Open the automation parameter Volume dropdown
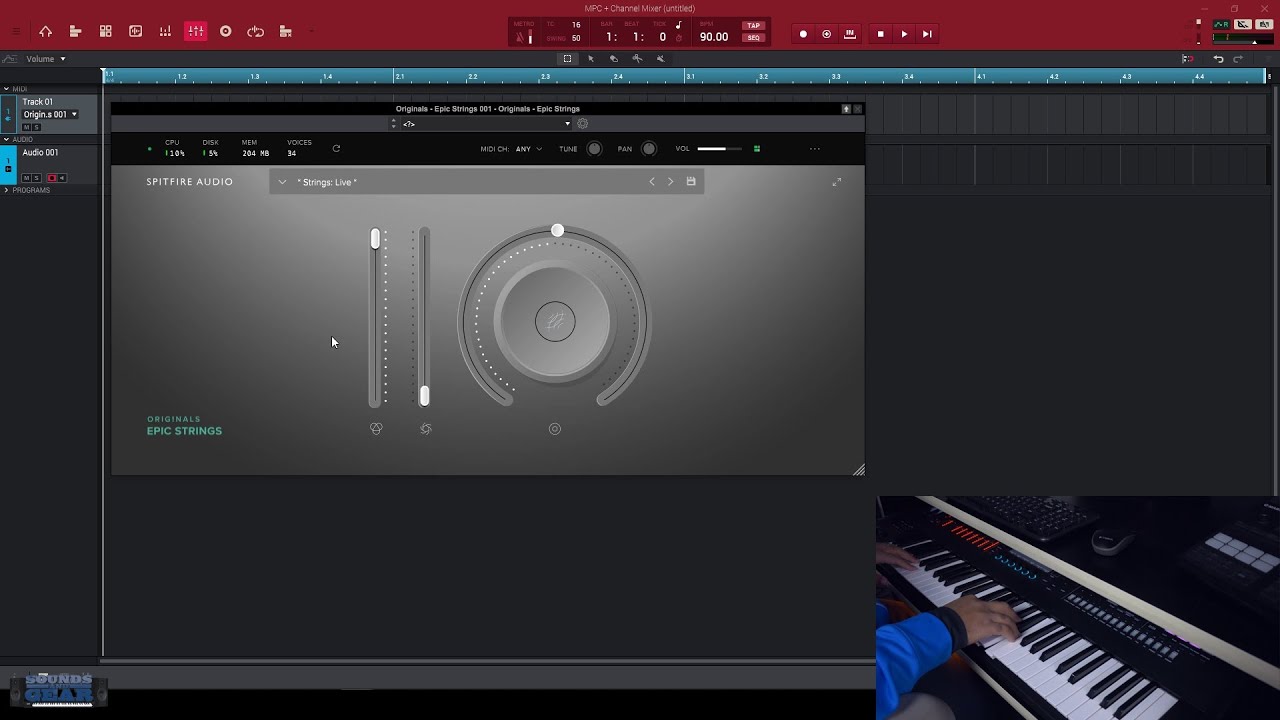Screen dimensions: 1280x720 45,59
